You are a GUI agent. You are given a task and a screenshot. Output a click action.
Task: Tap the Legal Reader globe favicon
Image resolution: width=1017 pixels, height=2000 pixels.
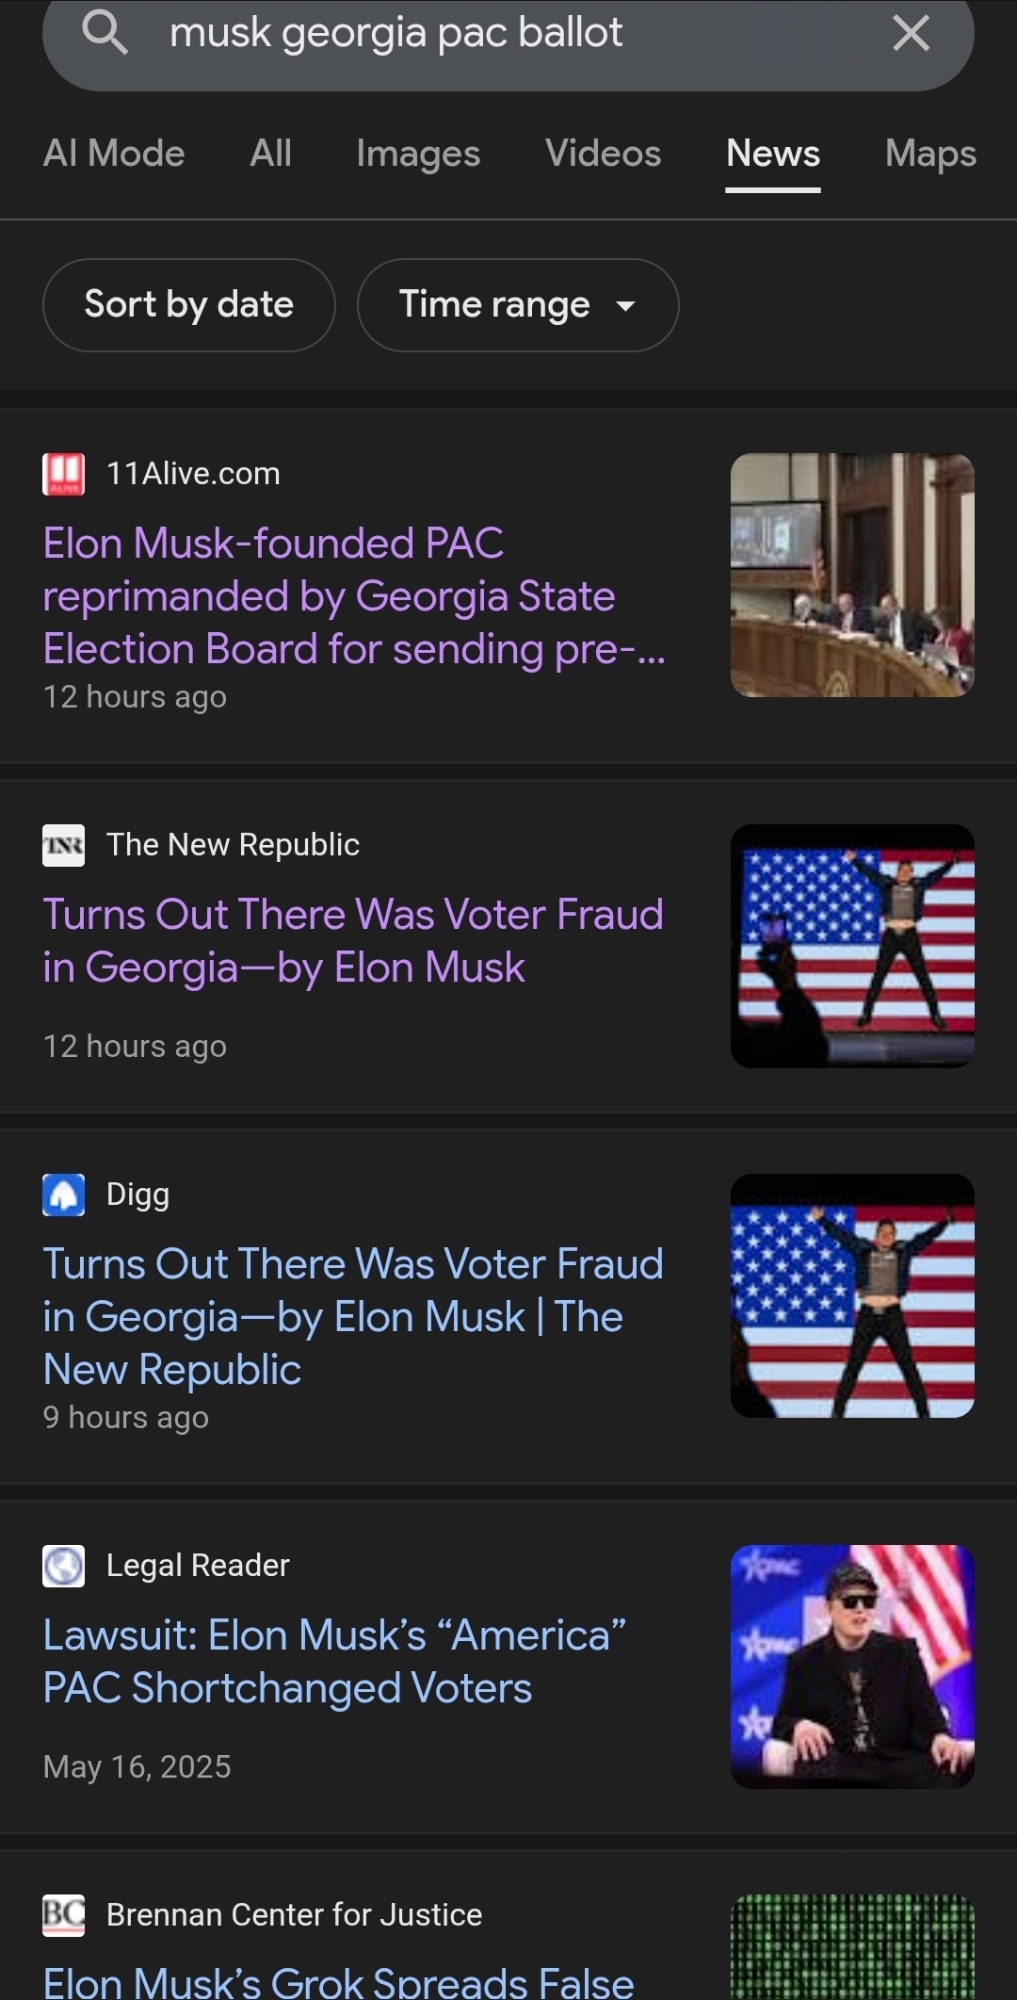pos(63,1566)
